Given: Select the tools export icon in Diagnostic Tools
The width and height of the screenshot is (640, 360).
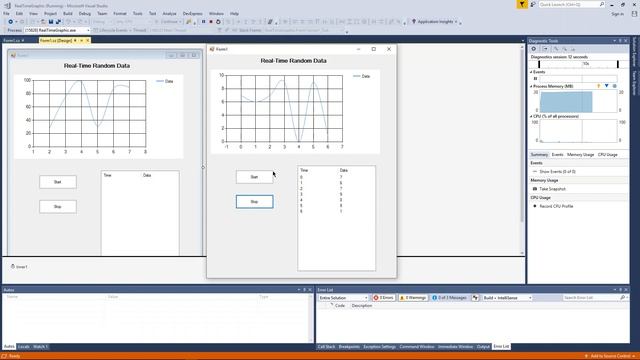Looking at the screenshot, I should pos(545,49).
